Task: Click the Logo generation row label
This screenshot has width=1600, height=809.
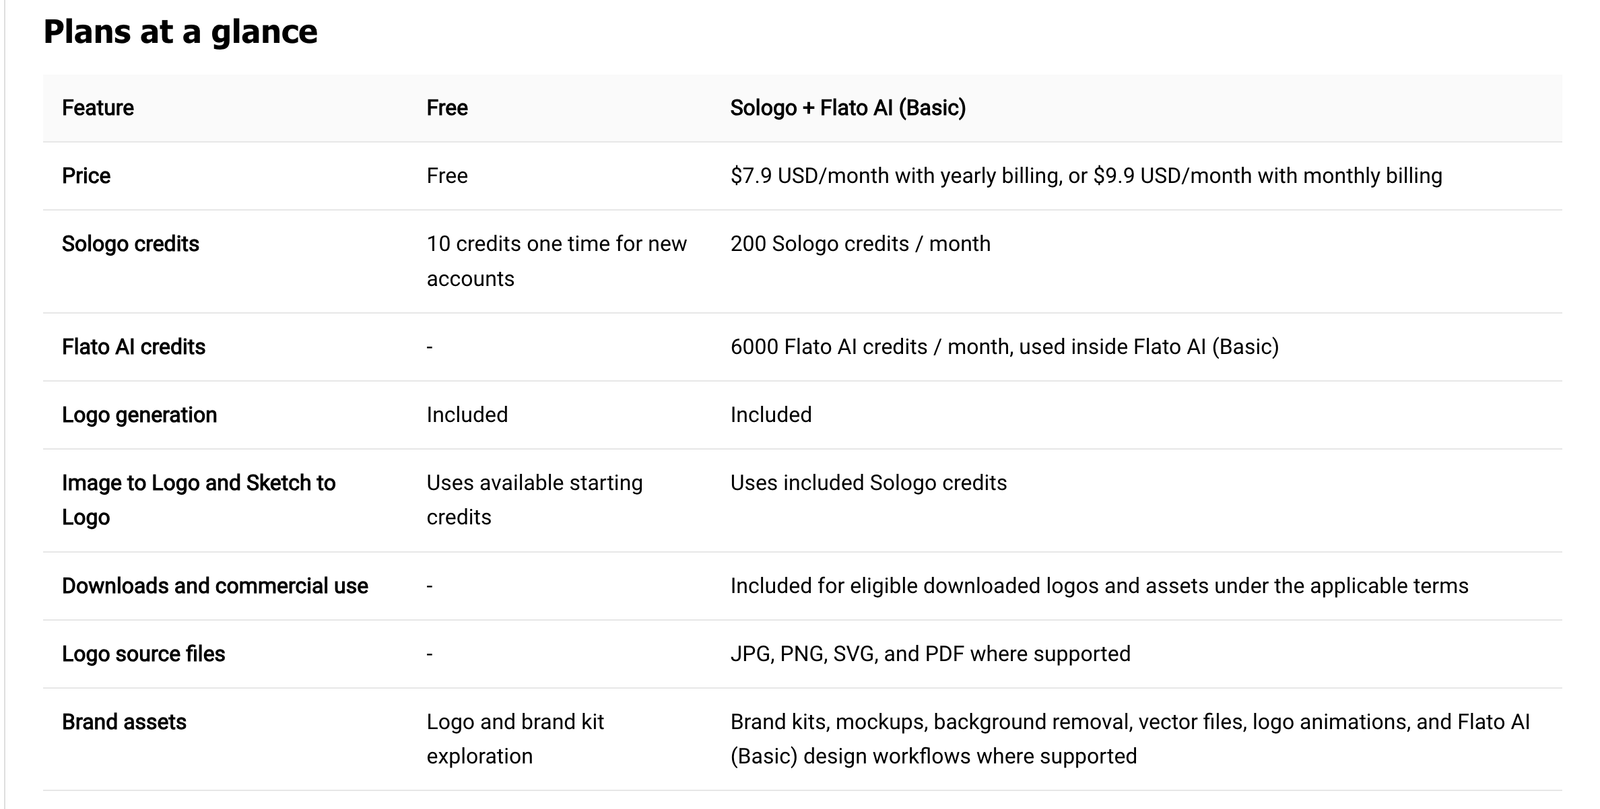Action: pyautogui.click(x=139, y=415)
